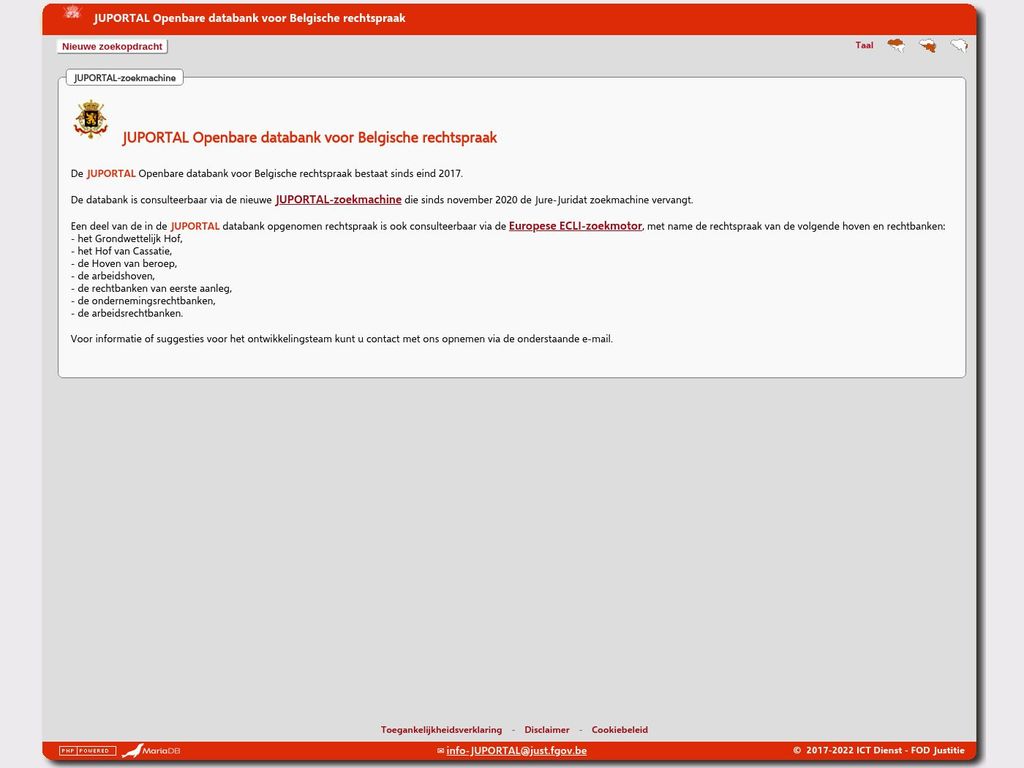Open the Europese ECLI-zoekmotor link
The width and height of the screenshot is (1024, 768).
pos(575,226)
